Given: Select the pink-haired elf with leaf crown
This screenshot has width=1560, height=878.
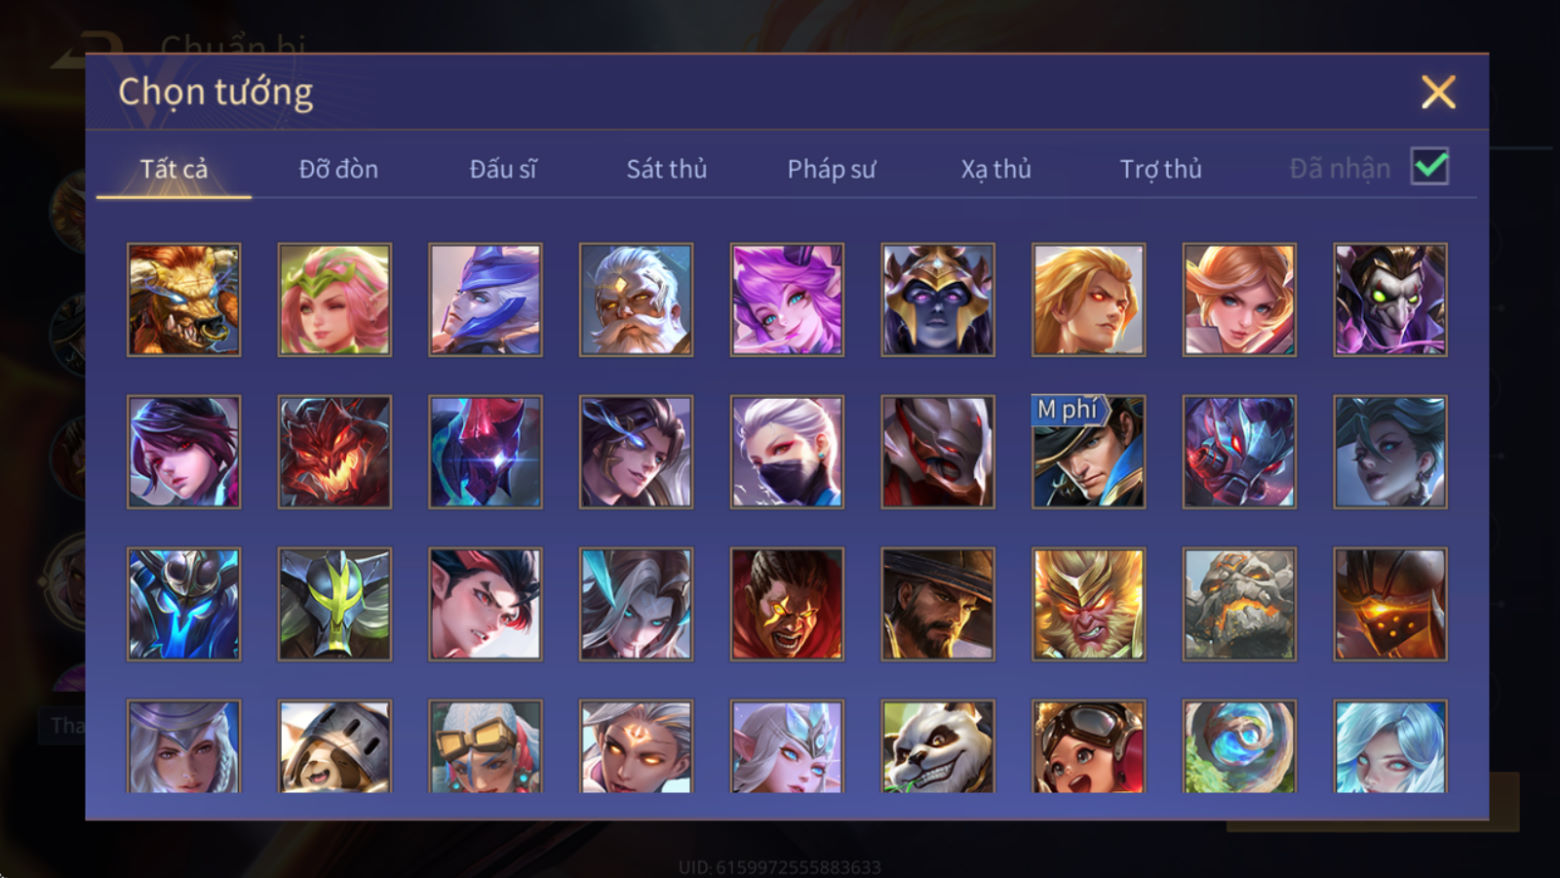Looking at the screenshot, I should [x=334, y=299].
